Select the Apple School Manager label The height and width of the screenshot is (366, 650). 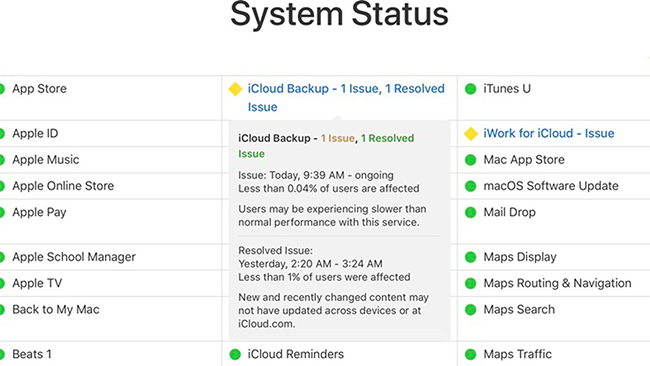[74, 257]
